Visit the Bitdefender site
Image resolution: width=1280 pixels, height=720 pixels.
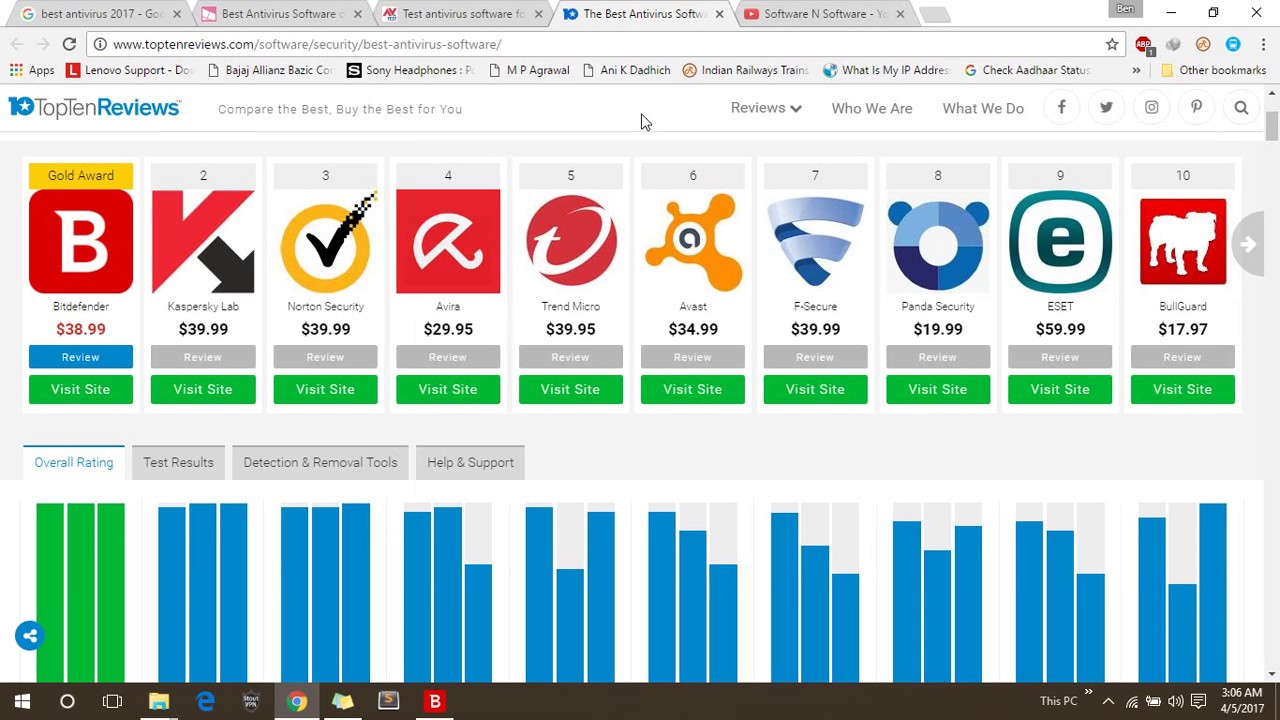(81, 389)
